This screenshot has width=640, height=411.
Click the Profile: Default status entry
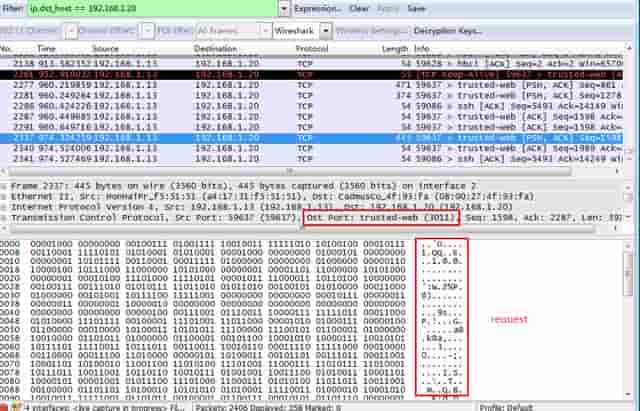pos(506,407)
